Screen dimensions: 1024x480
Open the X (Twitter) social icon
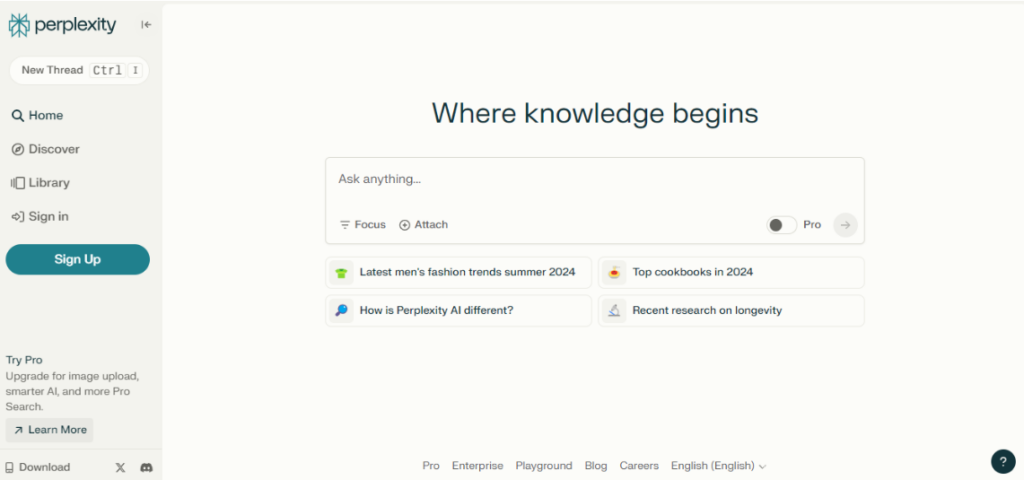pyautogui.click(x=120, y=468)
